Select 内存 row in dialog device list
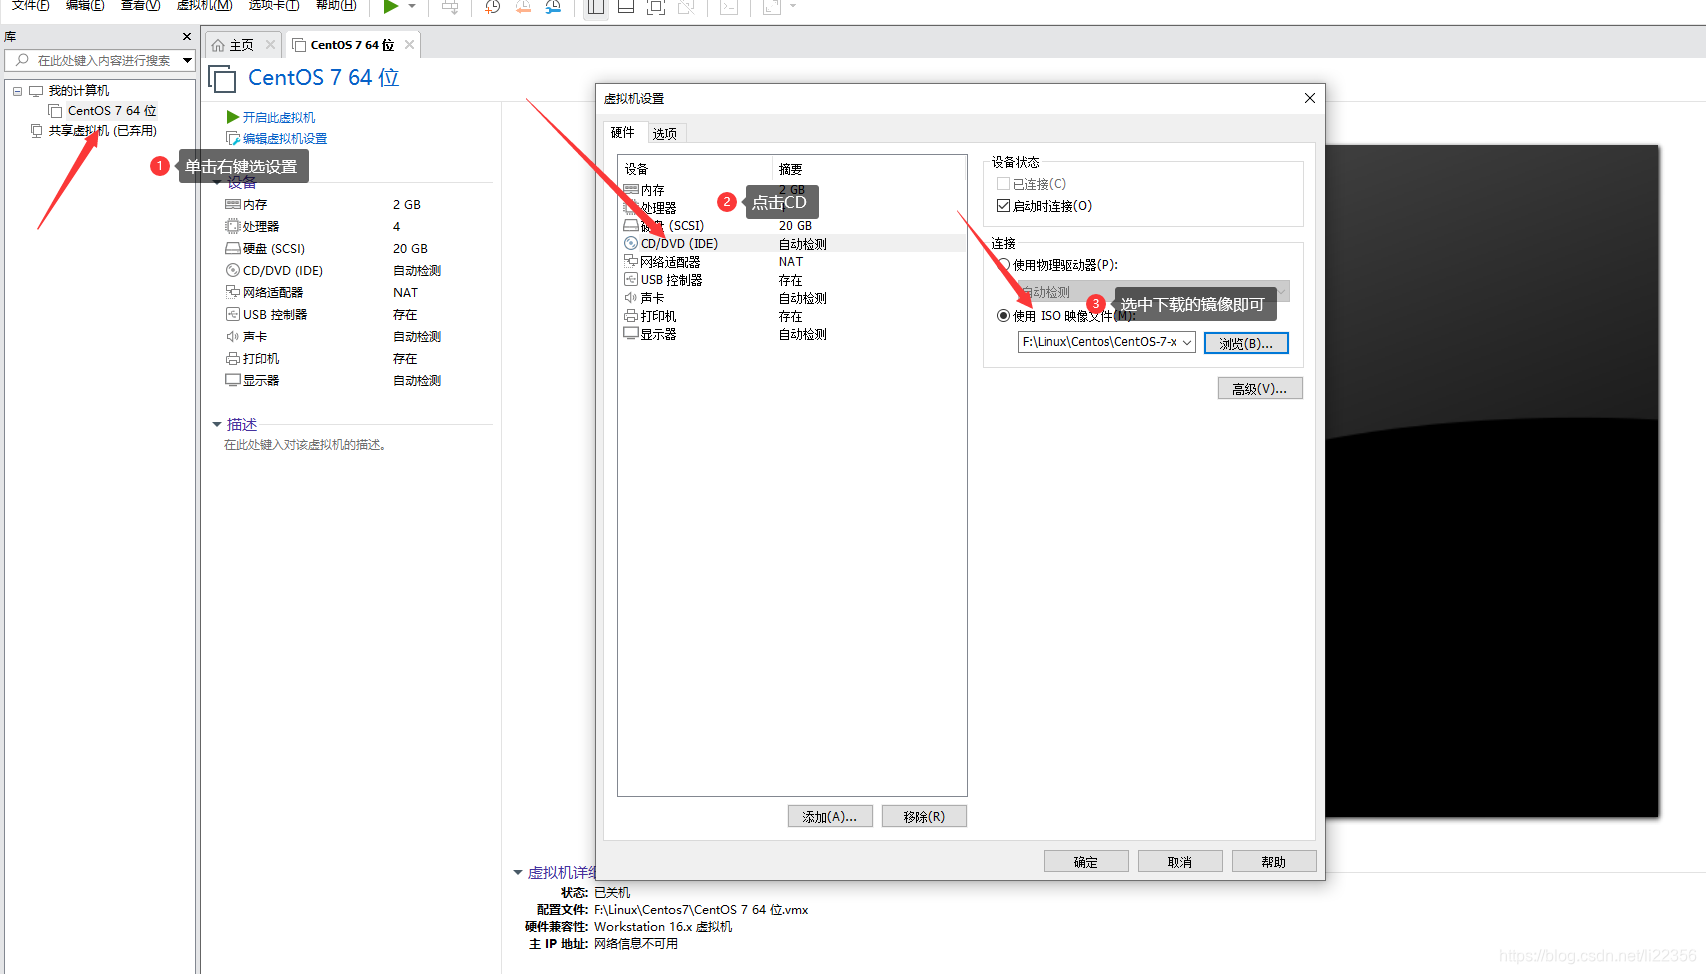 (792, 190)
